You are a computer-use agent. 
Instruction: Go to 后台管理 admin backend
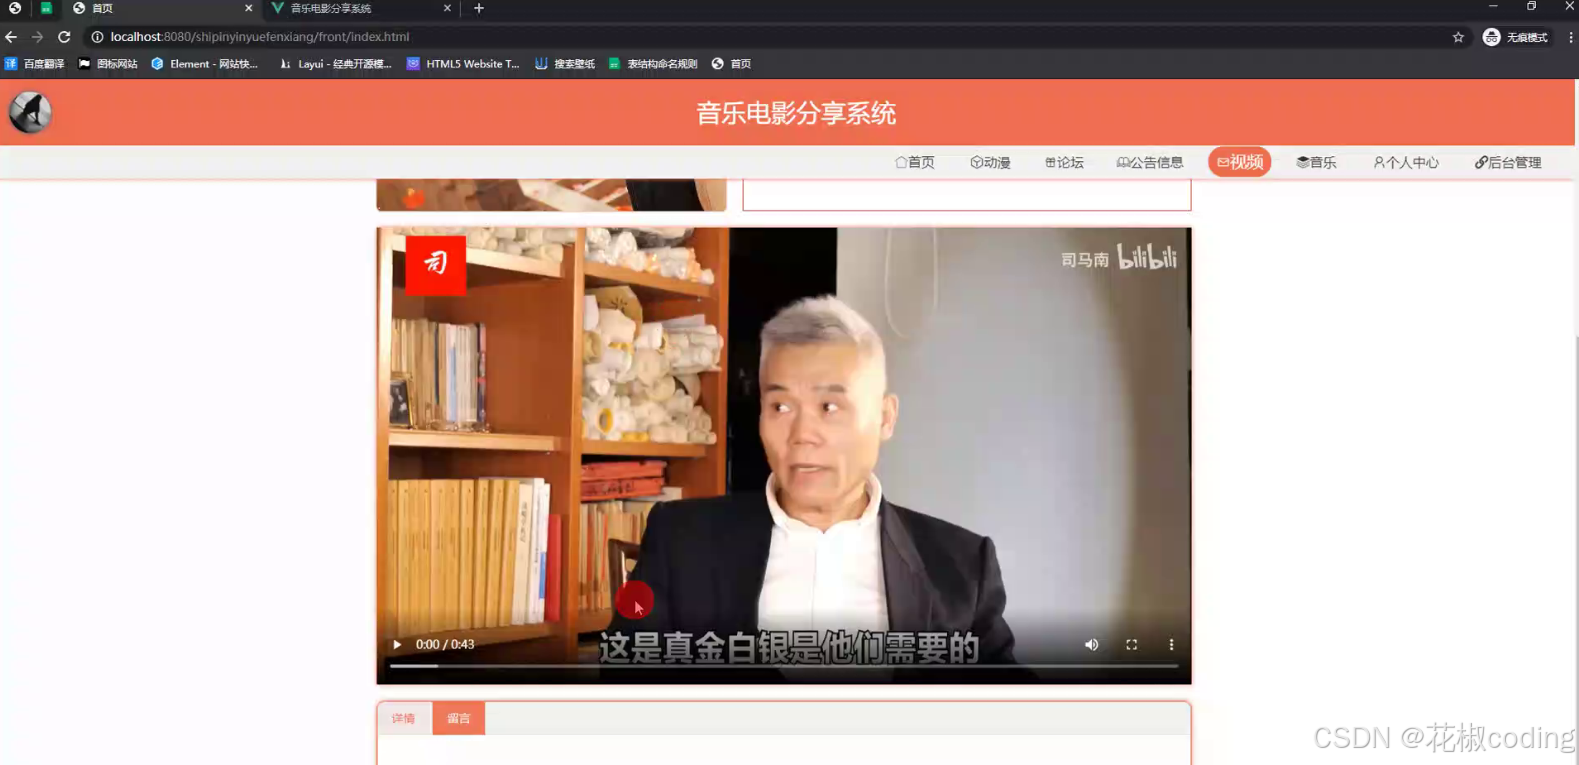[1508, 162]
